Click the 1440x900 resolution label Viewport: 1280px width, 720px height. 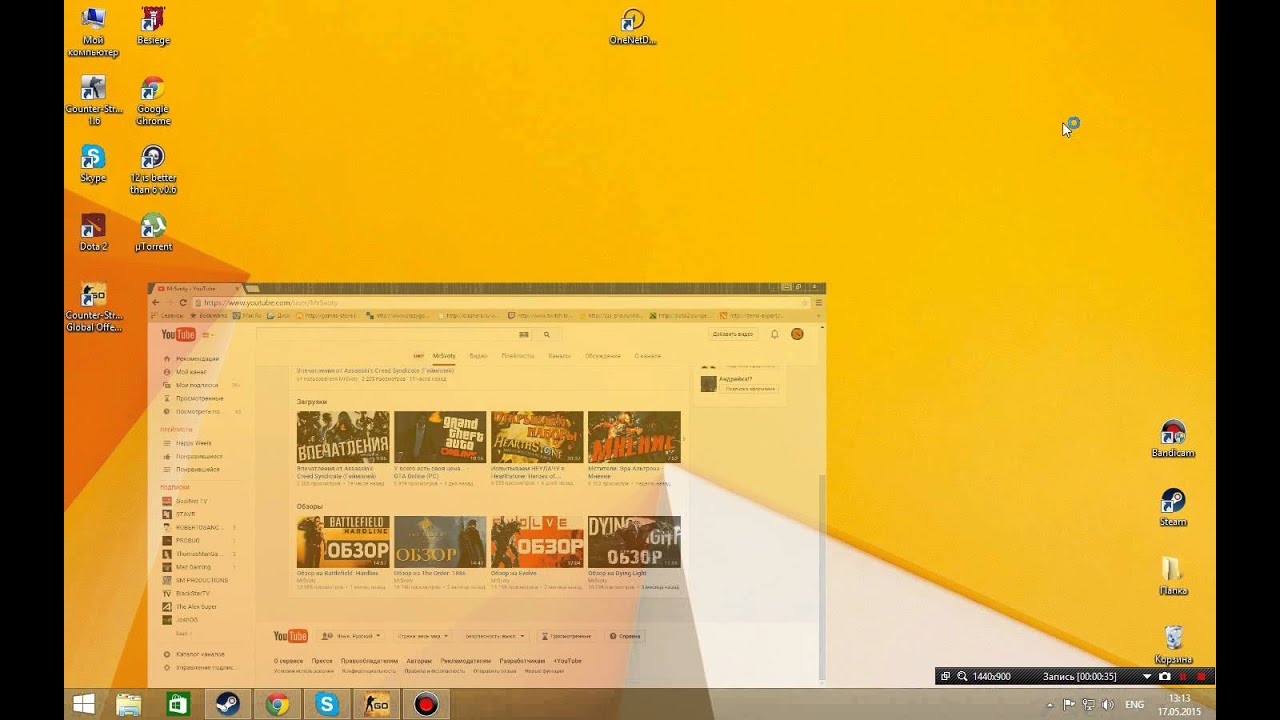(991, 677)
